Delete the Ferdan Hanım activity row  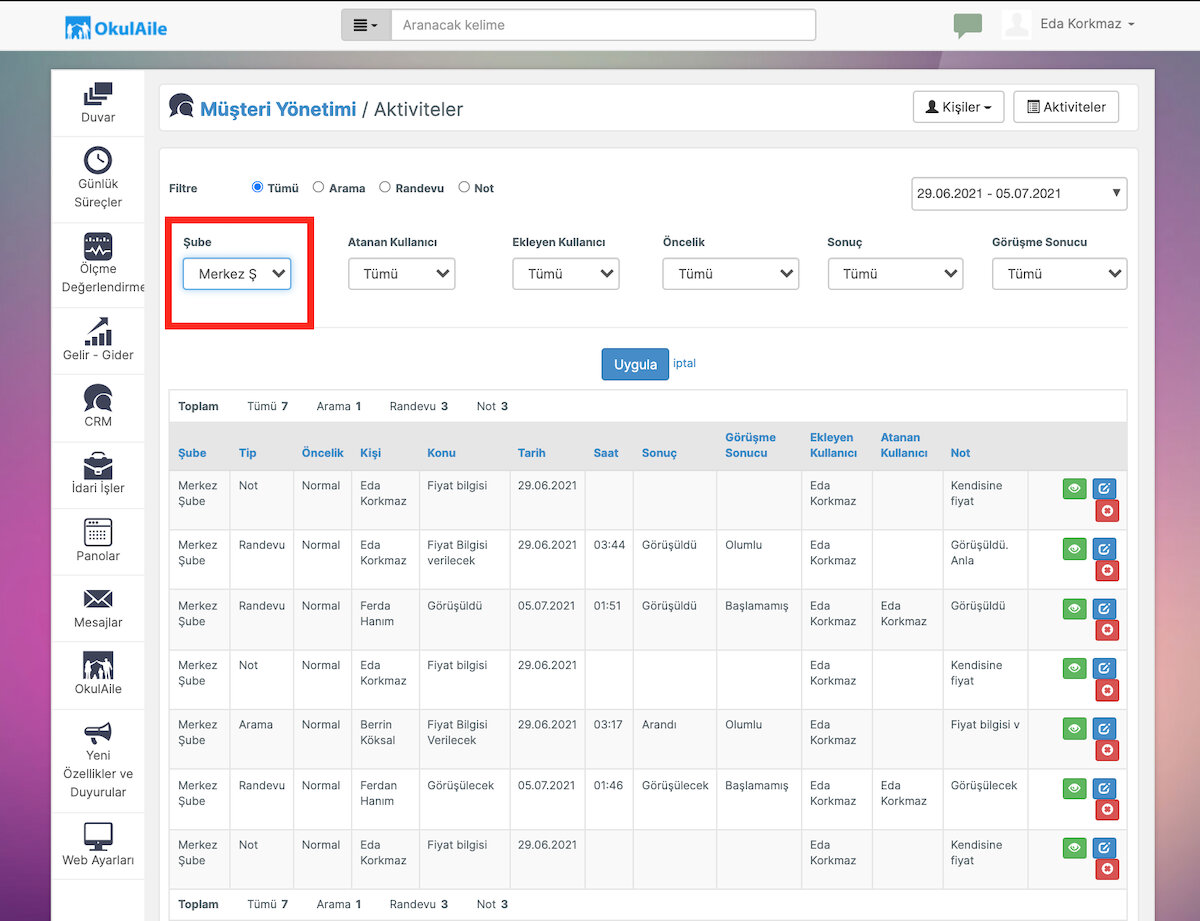[1107, 810]
